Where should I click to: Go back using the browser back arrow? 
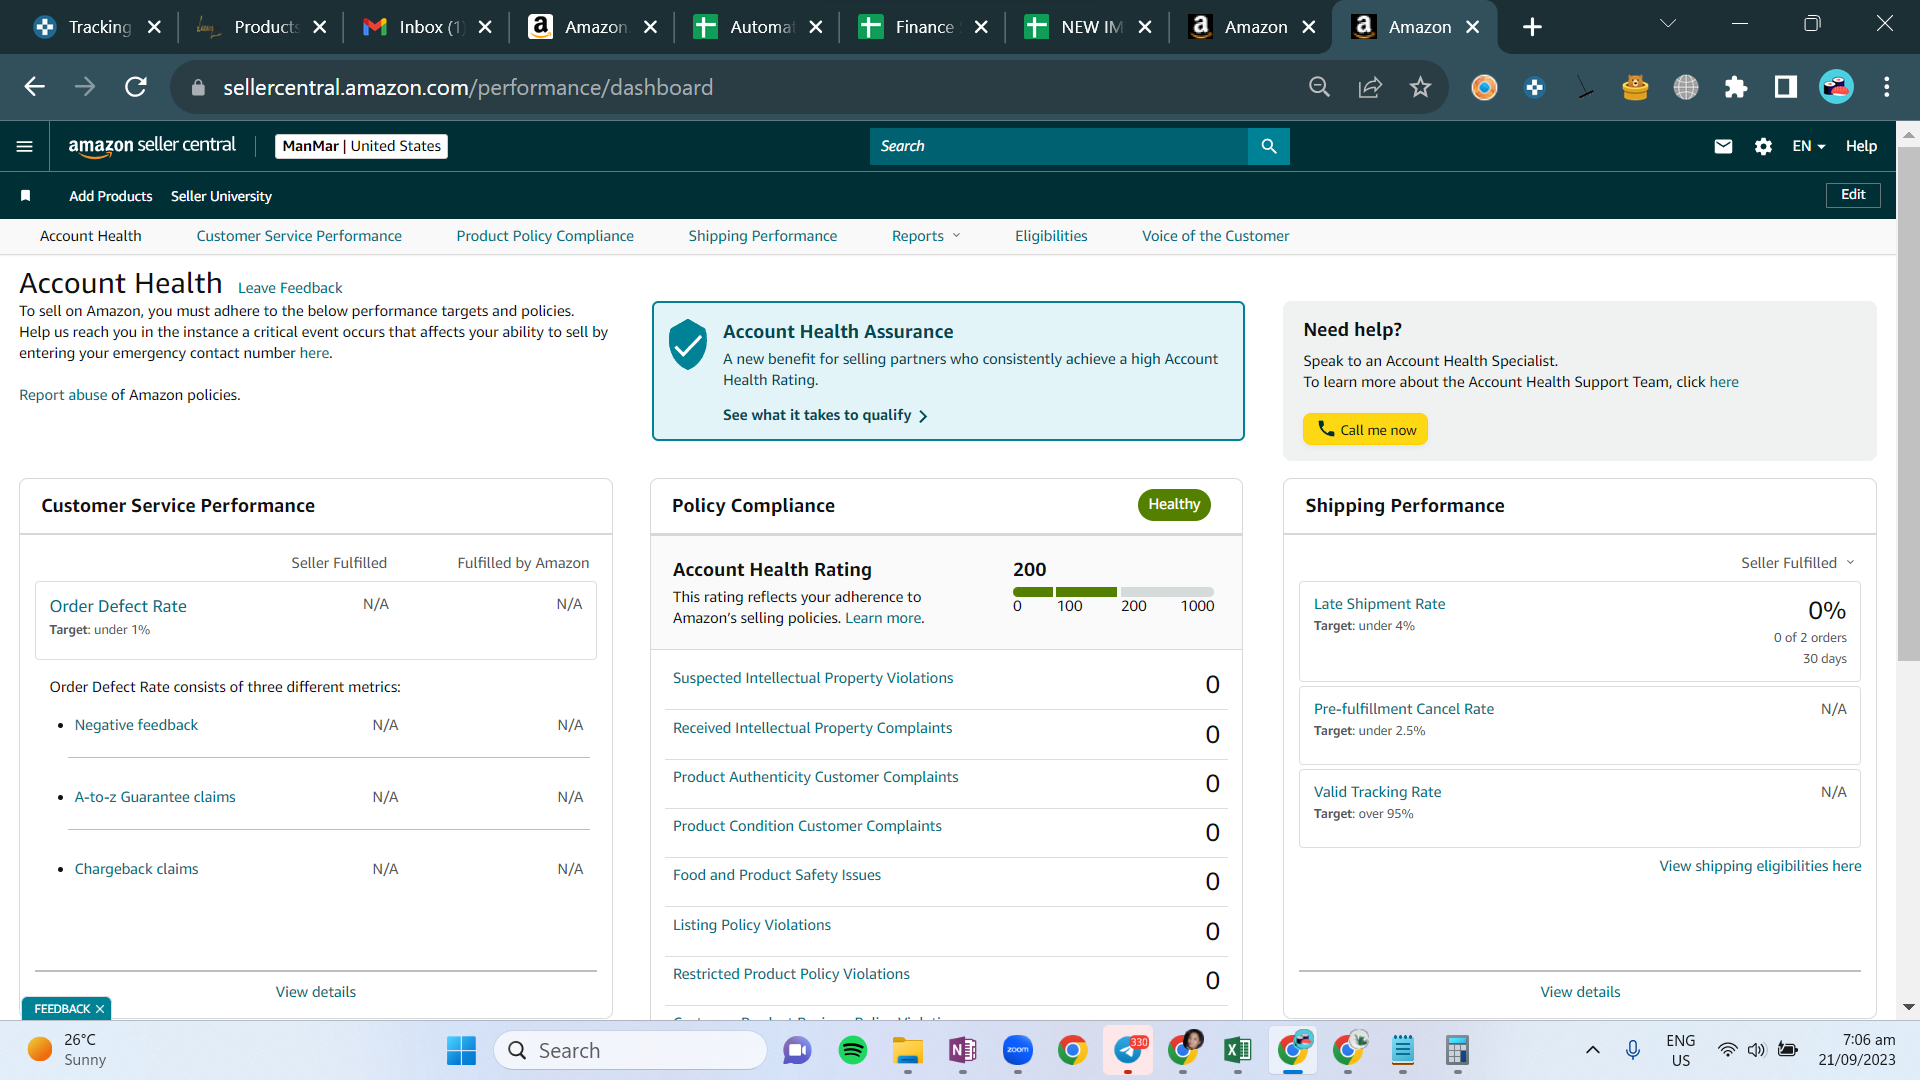point(35,87)
